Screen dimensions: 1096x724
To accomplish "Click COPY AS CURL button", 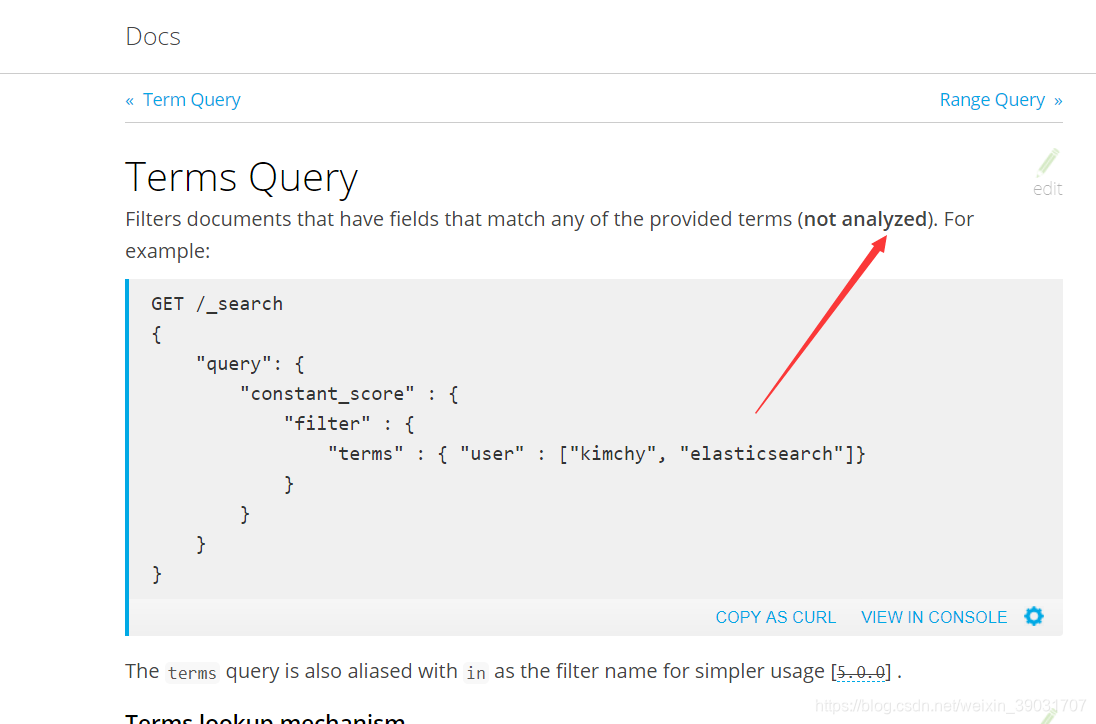I will [775, 617].
